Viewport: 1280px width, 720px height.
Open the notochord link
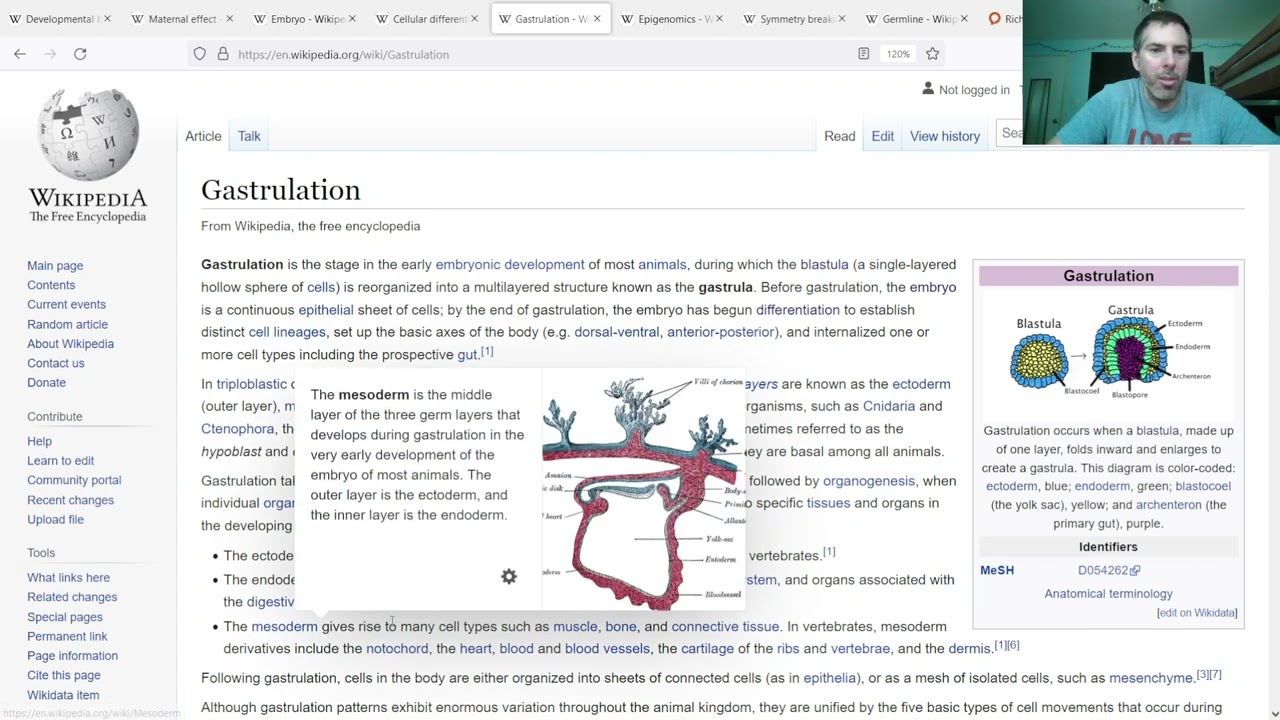(397, 648)
